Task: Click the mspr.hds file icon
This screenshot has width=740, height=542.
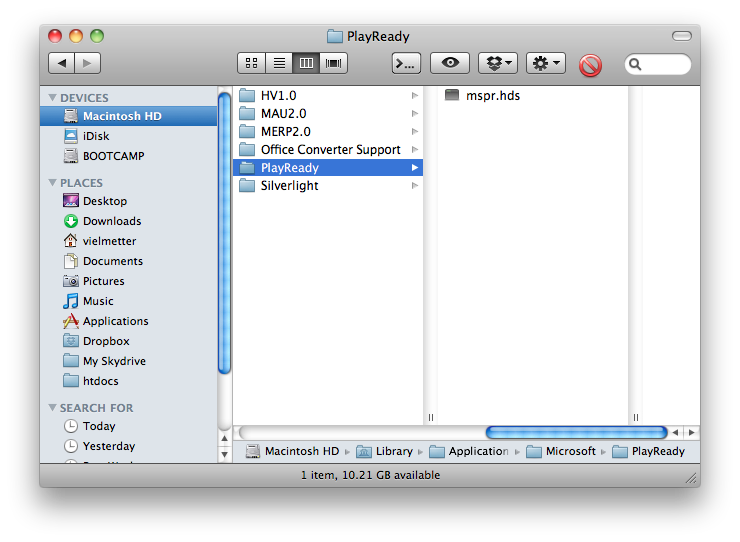Action: (452, 95)
